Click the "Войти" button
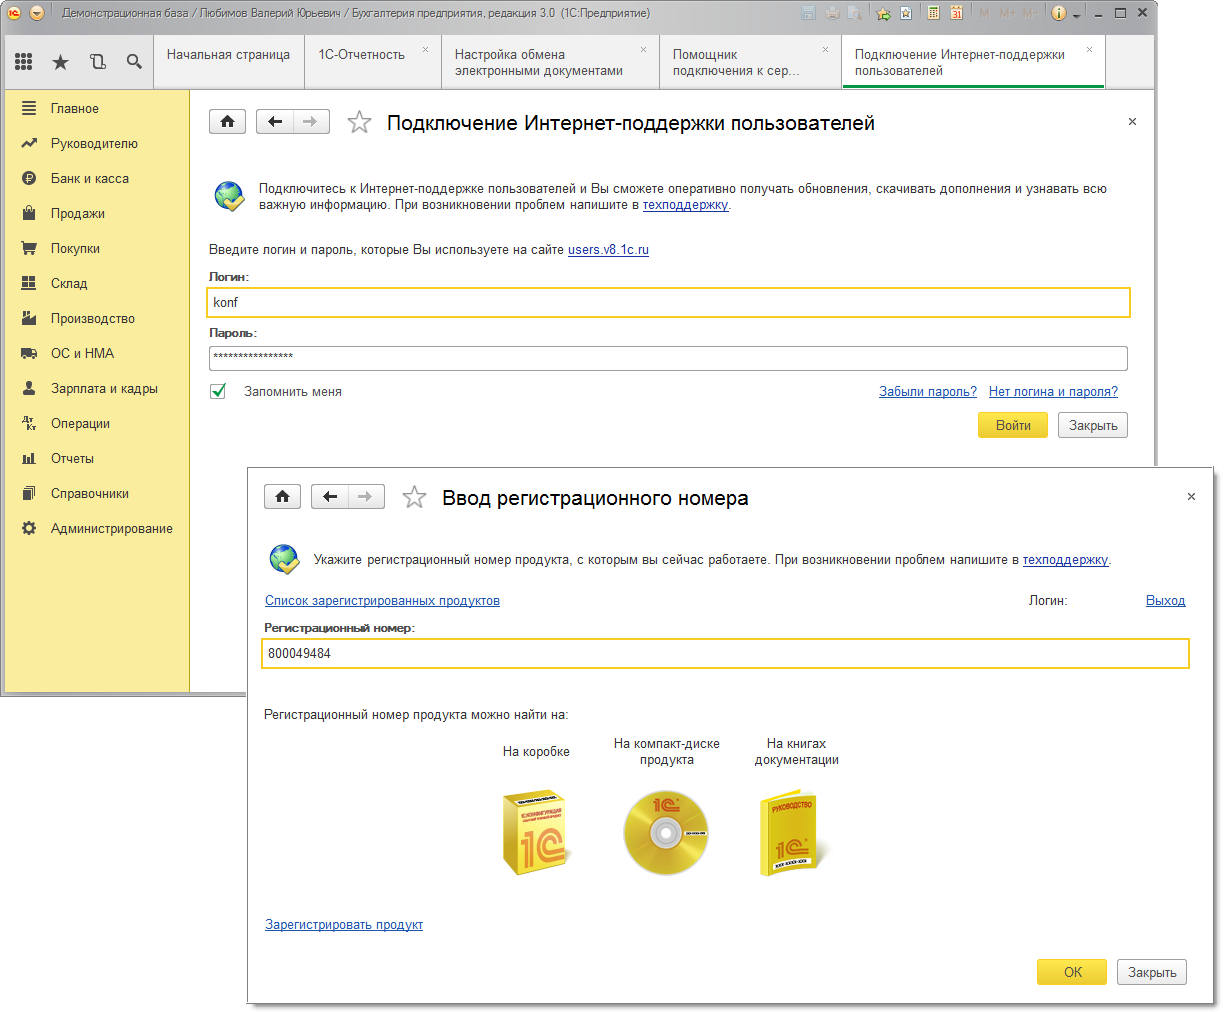 tap(1012, 425)
